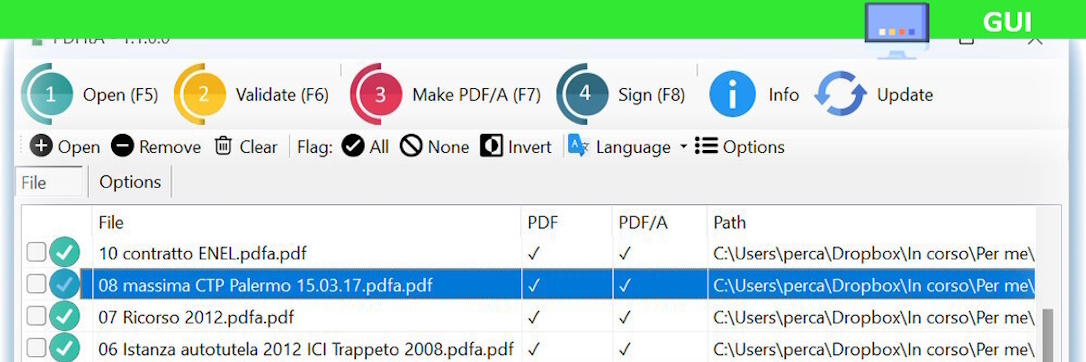Switch to the File tab
1086x362 pixels.
pyautogui.click(x=49, y=182)
